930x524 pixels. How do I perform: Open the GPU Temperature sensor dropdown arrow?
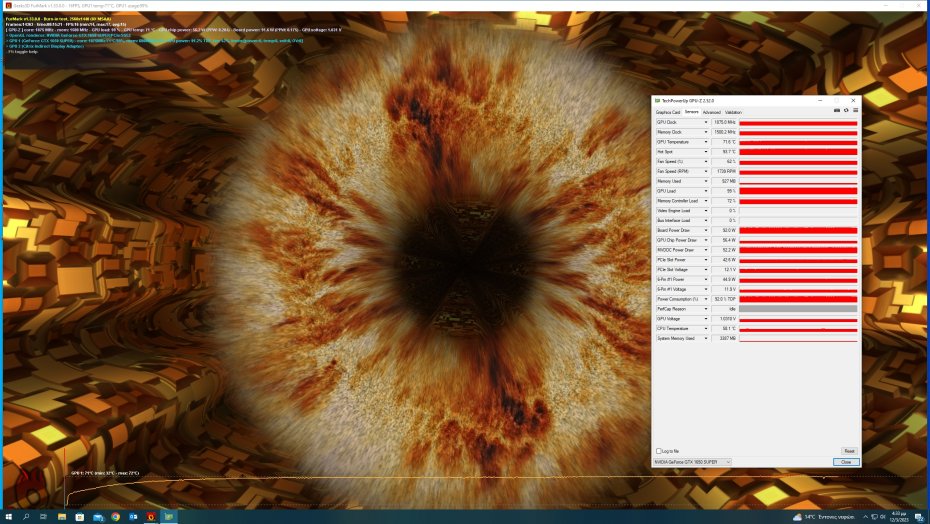706,142
